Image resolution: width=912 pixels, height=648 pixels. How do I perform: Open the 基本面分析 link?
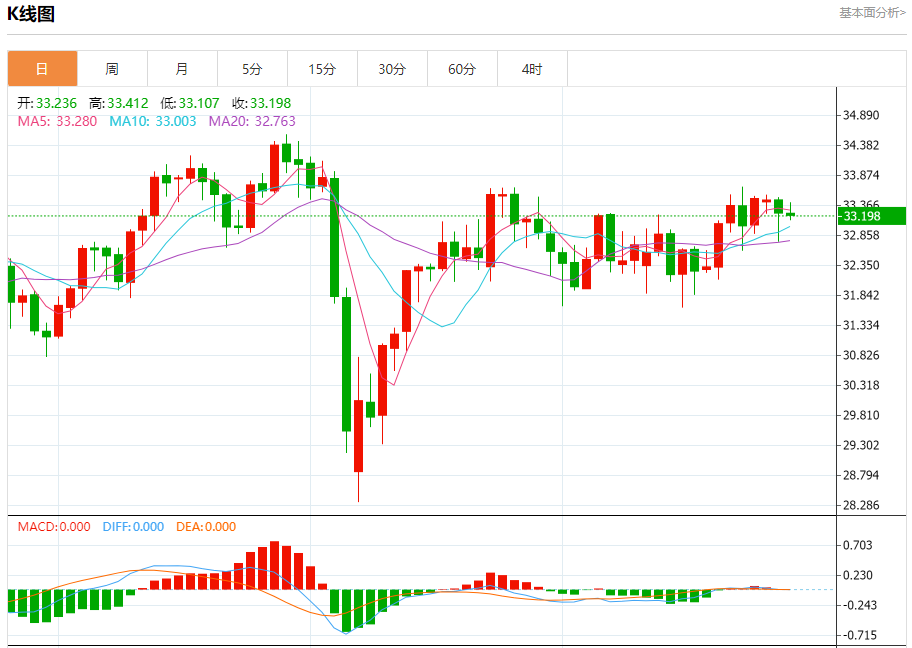coord(871,13)
